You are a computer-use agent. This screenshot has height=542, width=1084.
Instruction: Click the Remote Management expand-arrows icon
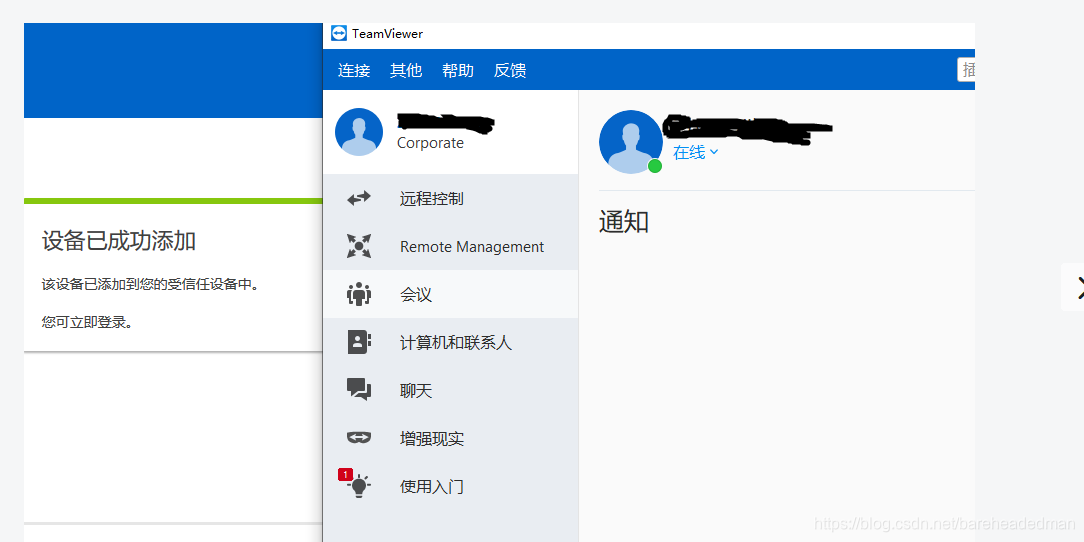(x=359, y=246)
